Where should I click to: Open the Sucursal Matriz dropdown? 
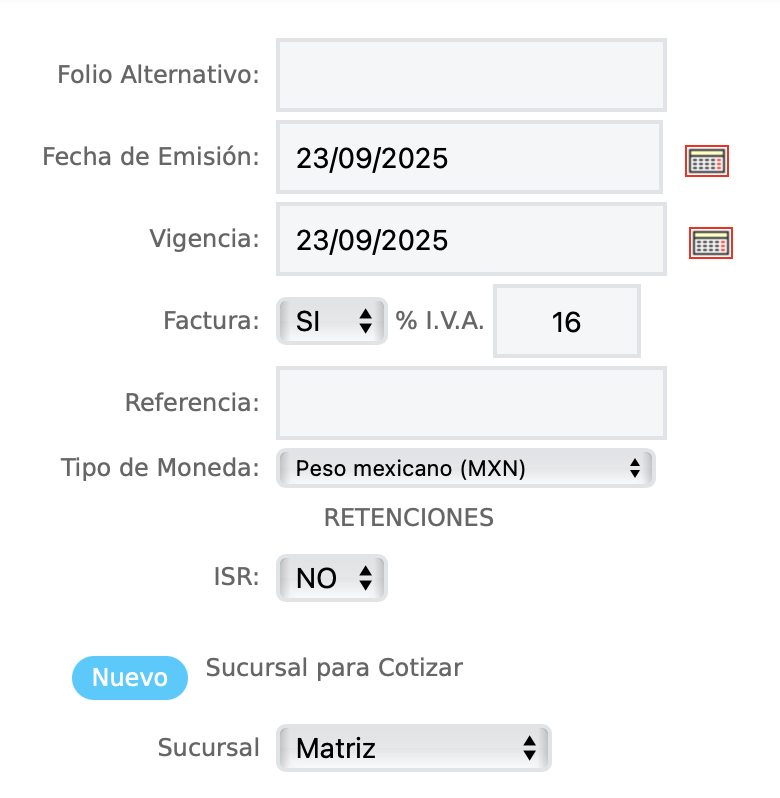point(414,747)
